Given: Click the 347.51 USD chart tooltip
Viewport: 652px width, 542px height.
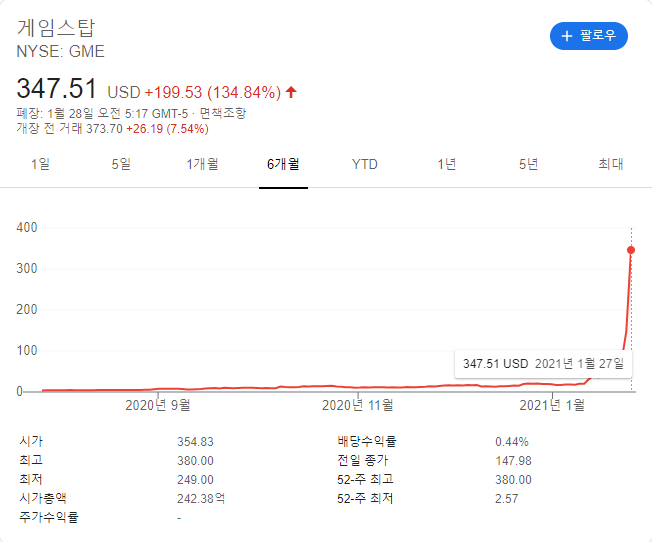Looking at the screenshot, I should click(543, 364).
